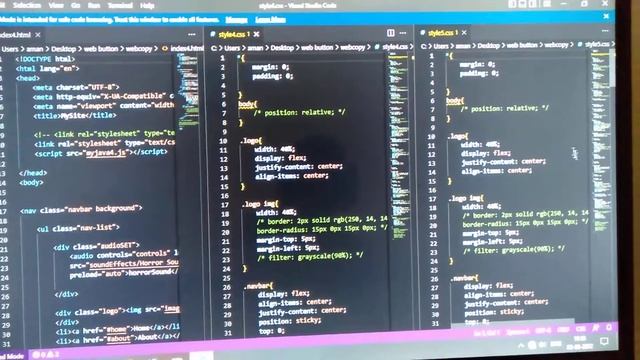640x360 pixels.
Task: Follow the myjava4.js script link
Action: (106, 153)
